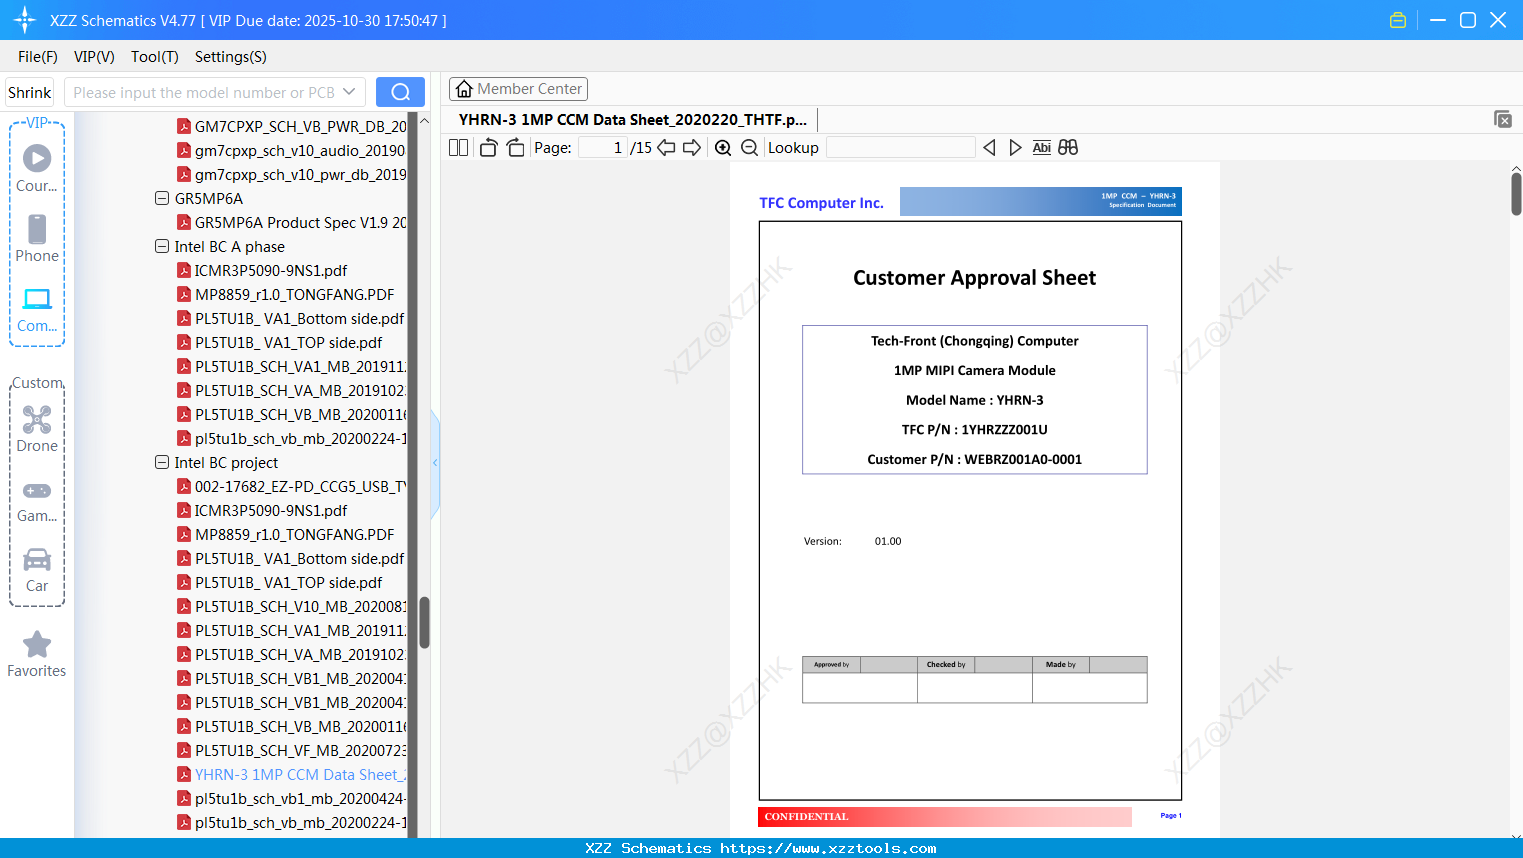Viewport: 1523px width, 858px height.
Task: Select the Intel BC project folder label
Action: [x=226, y=462]
